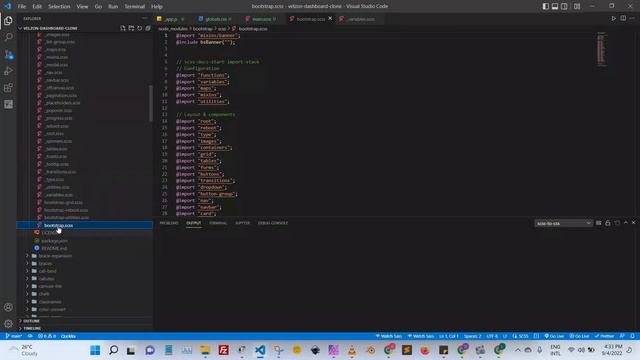Switch to the DEBUG CONSOLE panel tab
This screenshot has width=640, height=360.
tap(273, 223)
